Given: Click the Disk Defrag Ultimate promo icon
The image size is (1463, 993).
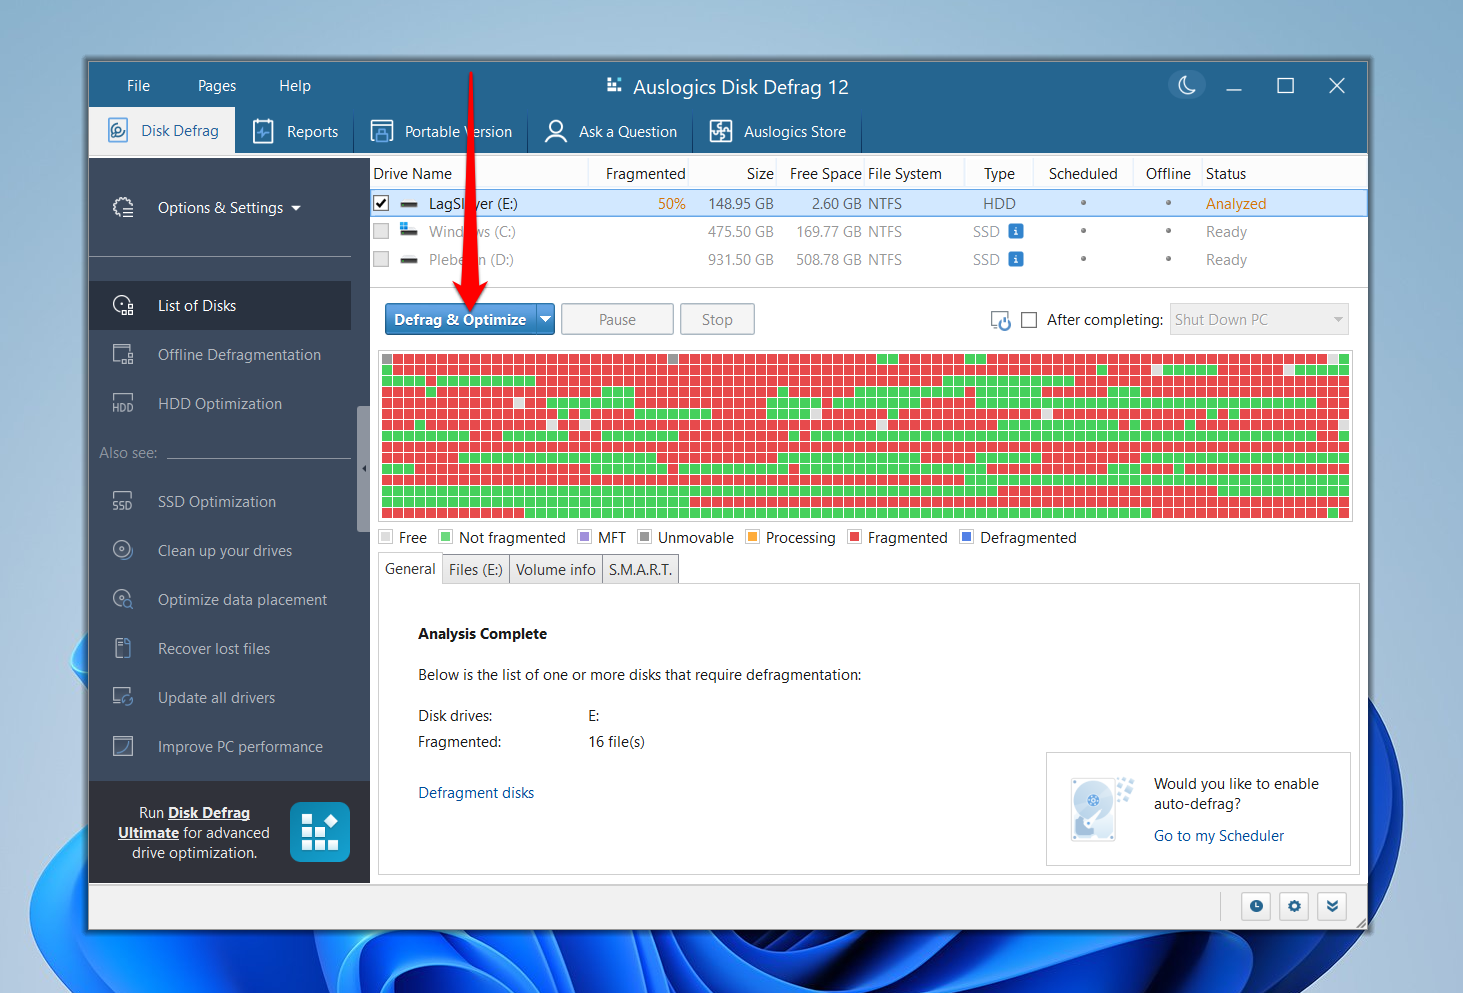Looking at the screenshot, I should [x=319, y=832].
